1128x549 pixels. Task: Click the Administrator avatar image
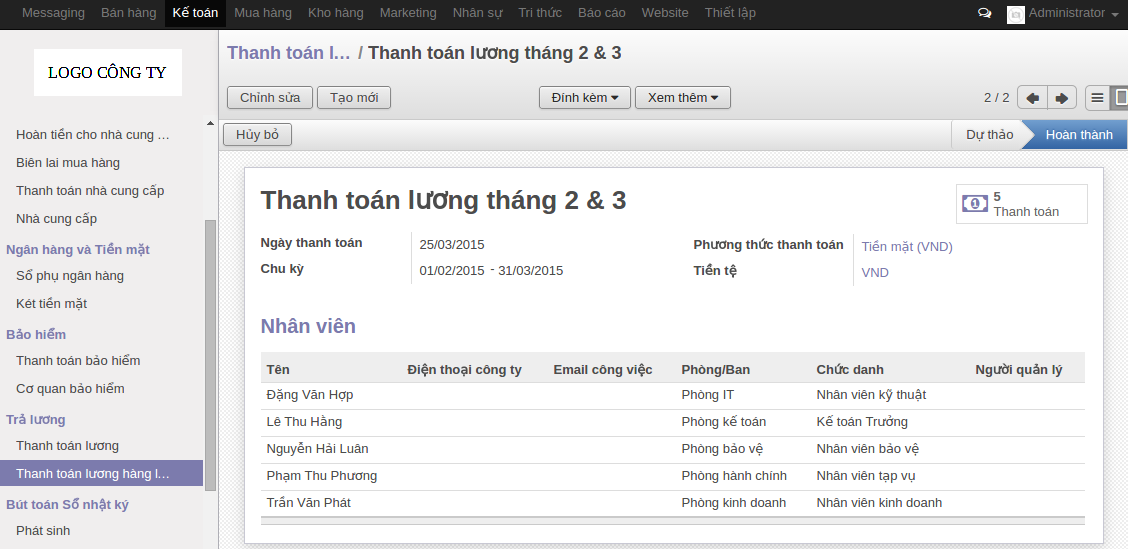1015,14
